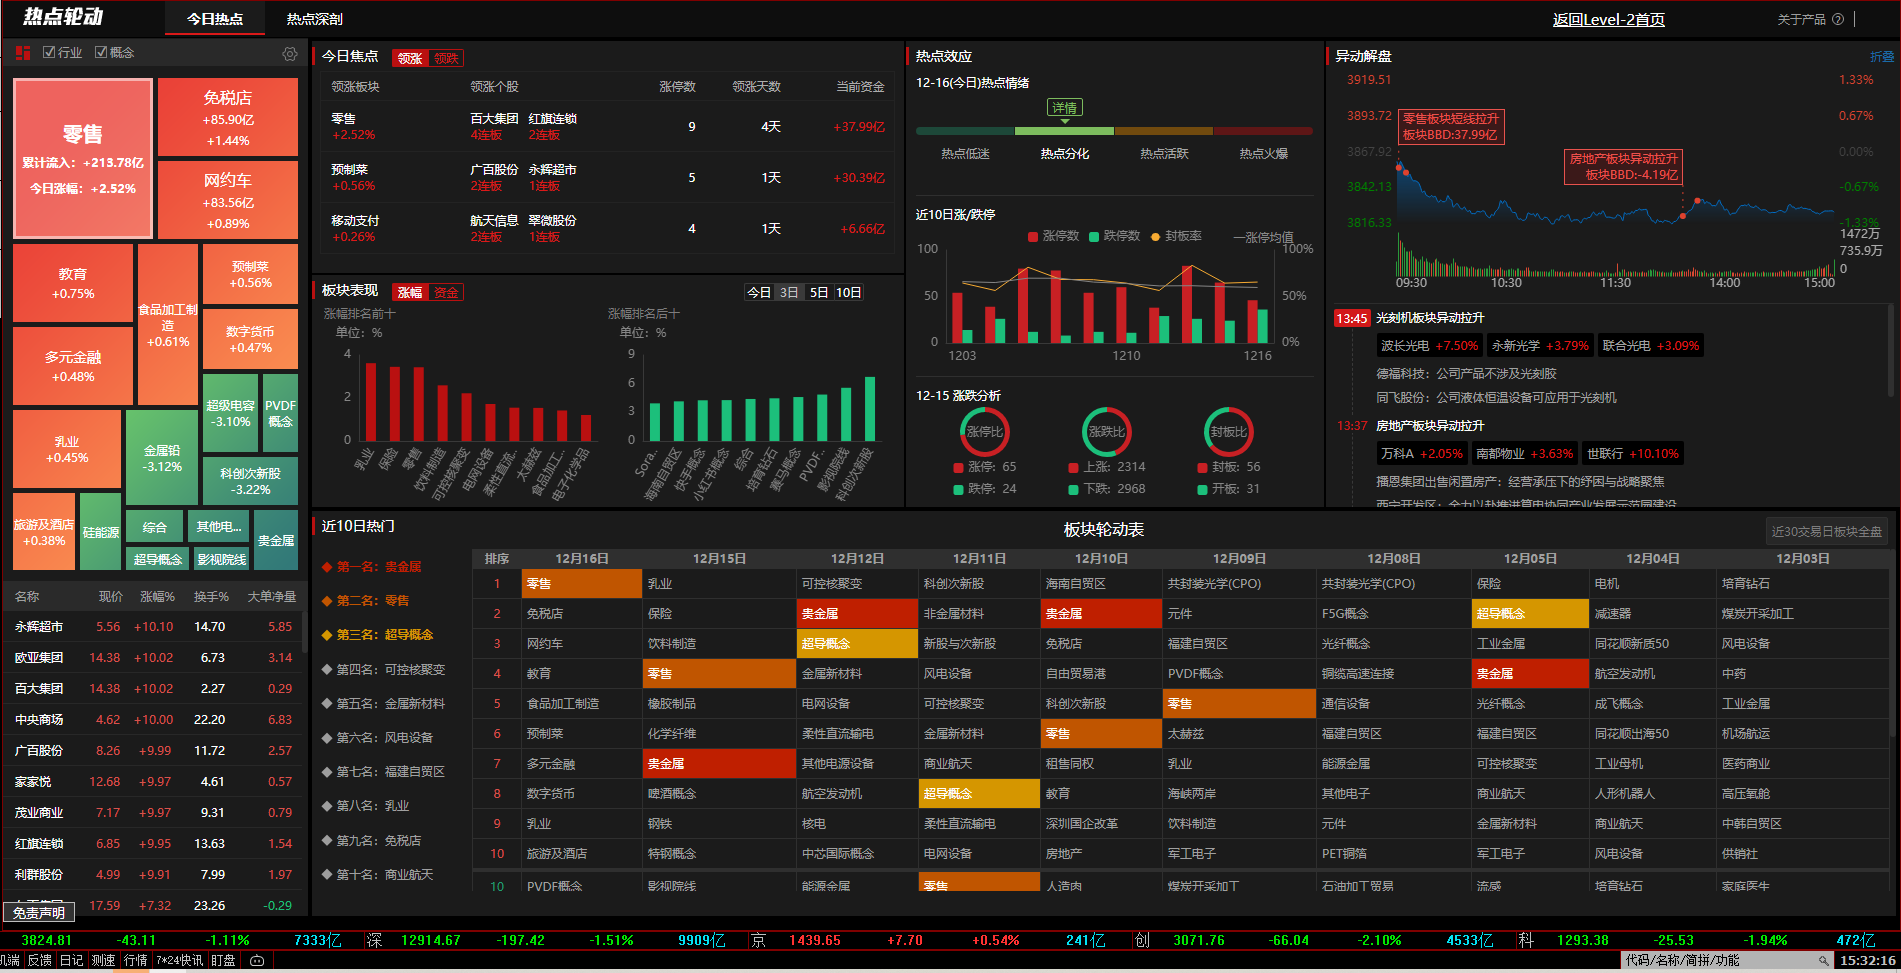Viewport: 1901px width, 973px height.
Task: Click 返回Level-2首页 link
Action: click(1608, 20)
